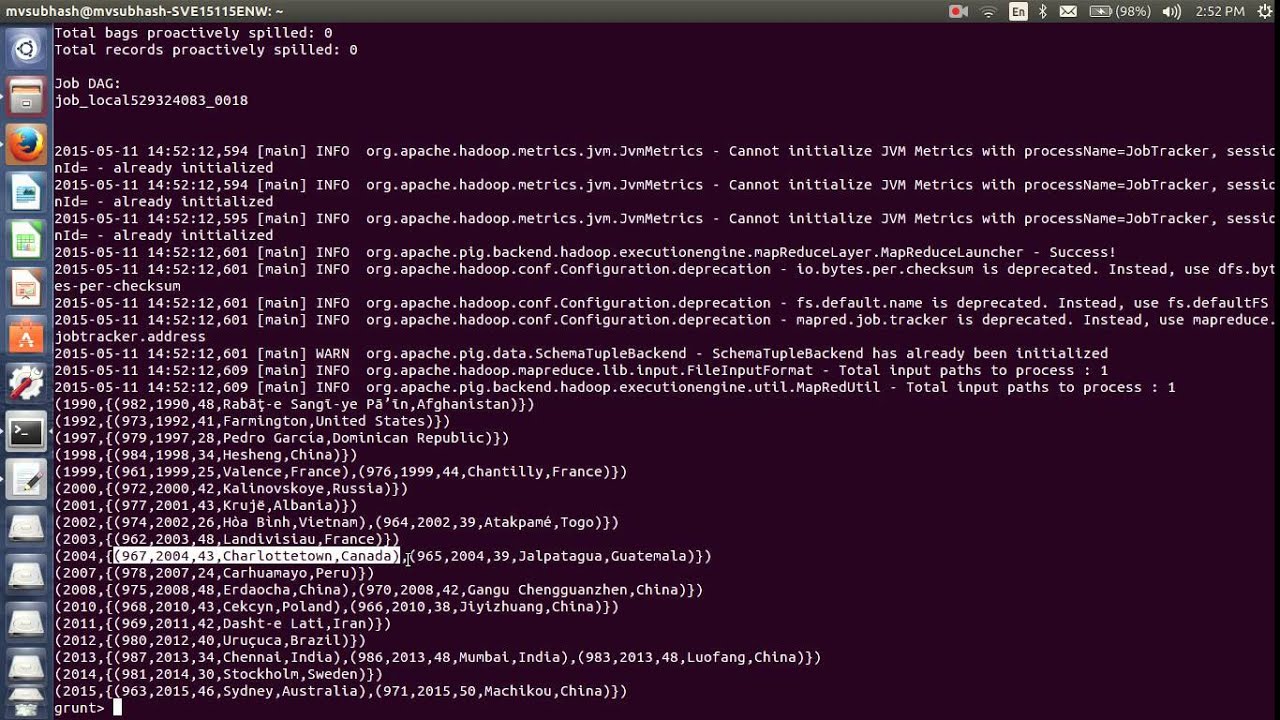This screenshot has width=1280, height=720.
Task: Click highlighted Charlottetown Canada tuple
Action: point(257,556)
